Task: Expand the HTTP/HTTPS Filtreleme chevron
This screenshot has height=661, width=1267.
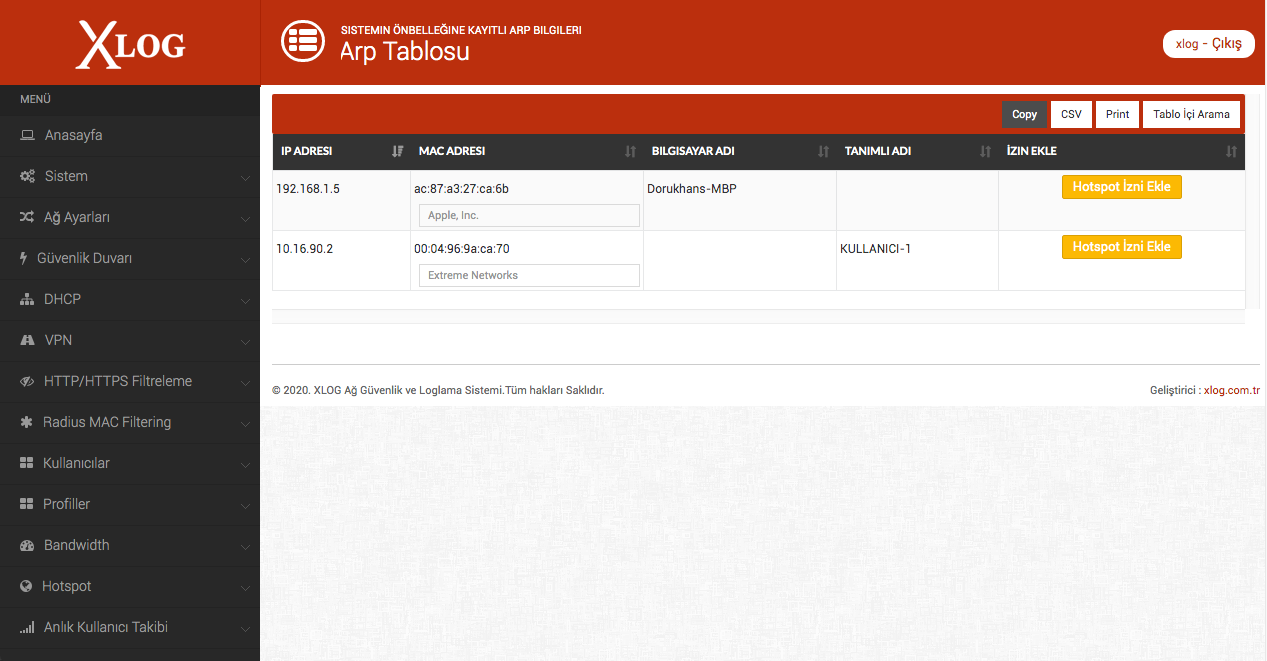Action: tap(245, 382)
